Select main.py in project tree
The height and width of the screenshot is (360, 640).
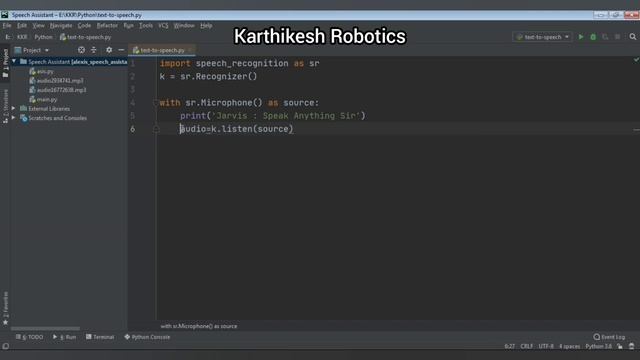tap(43, 99)
